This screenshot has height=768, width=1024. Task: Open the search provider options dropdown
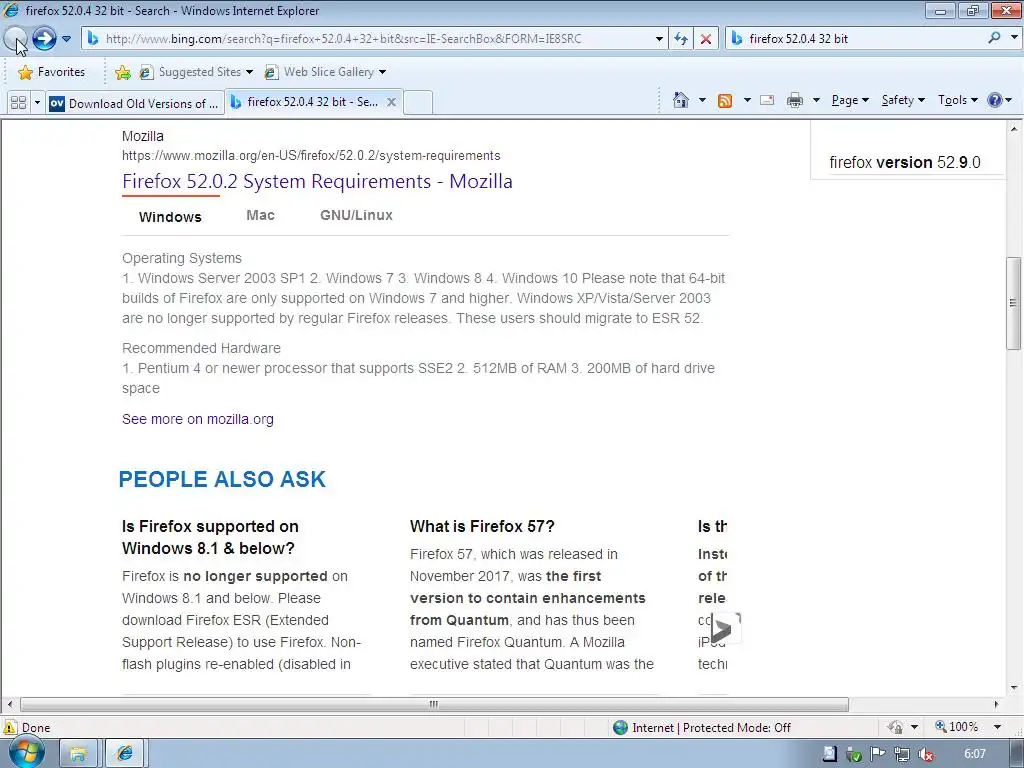point(1014,38)
